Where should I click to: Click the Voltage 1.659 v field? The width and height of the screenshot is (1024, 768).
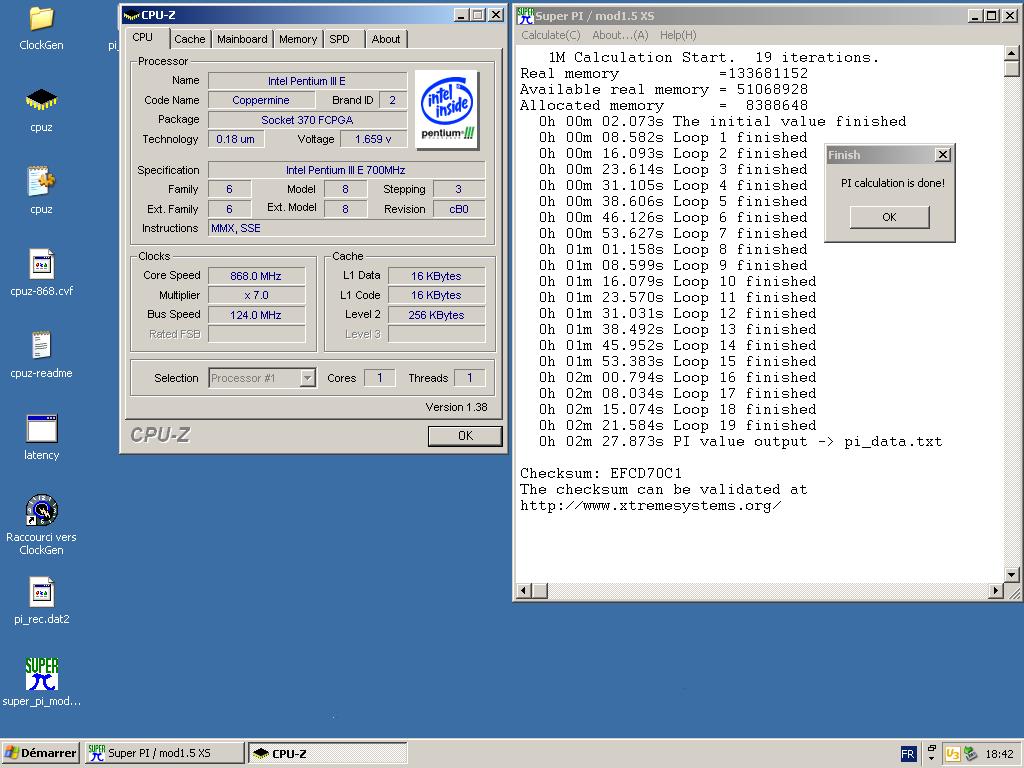tap(374, 139)
